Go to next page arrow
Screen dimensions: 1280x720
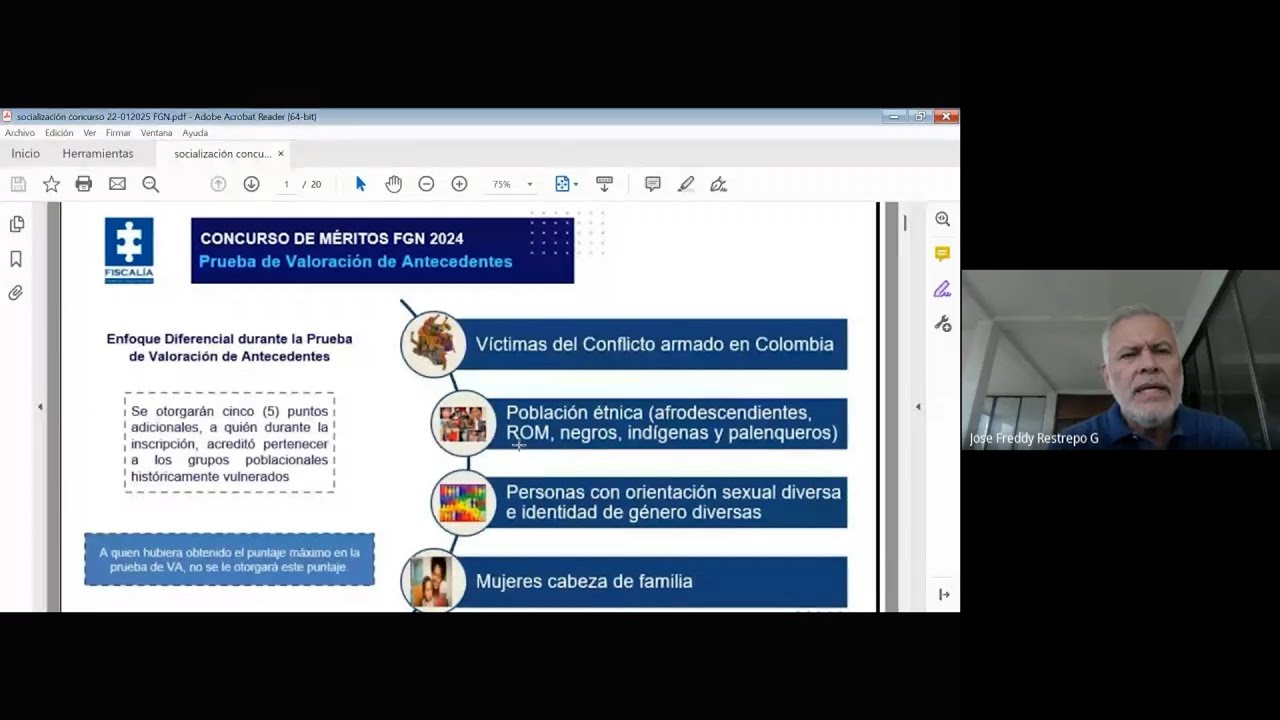[251, 184]
